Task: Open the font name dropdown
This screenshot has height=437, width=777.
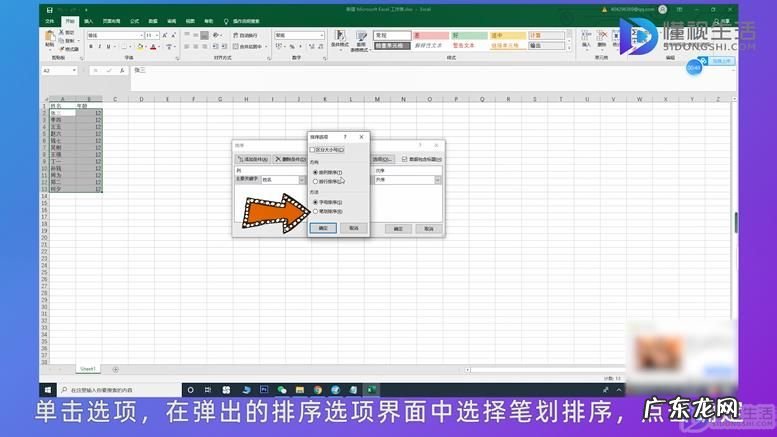Action: coord(141,35)
